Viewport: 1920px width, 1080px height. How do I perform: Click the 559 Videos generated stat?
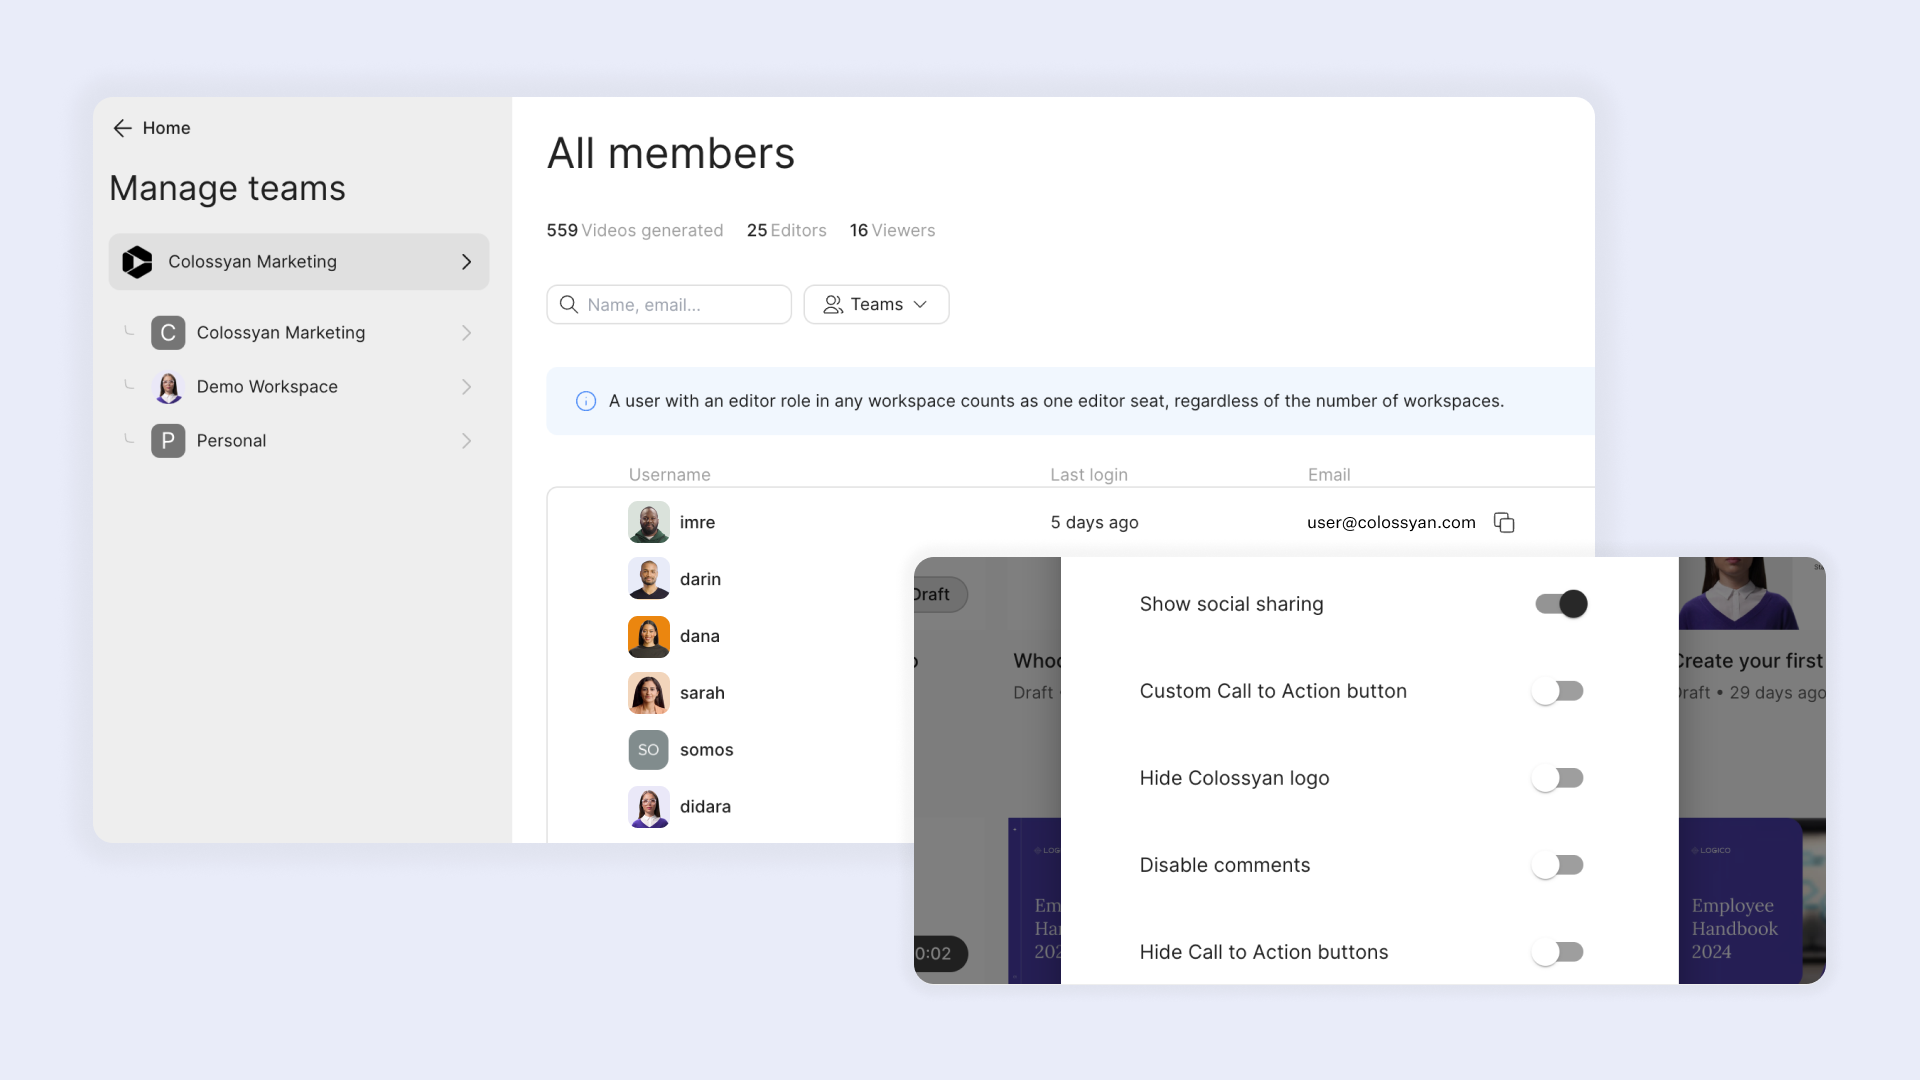(634, 230)
